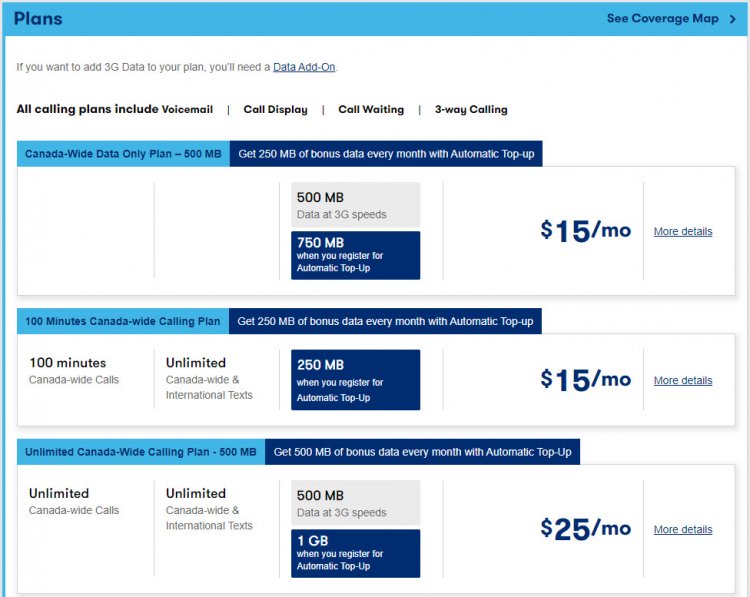
Task: Click the 250 MB Automatic Top-Up box
Action: [355, 380]
